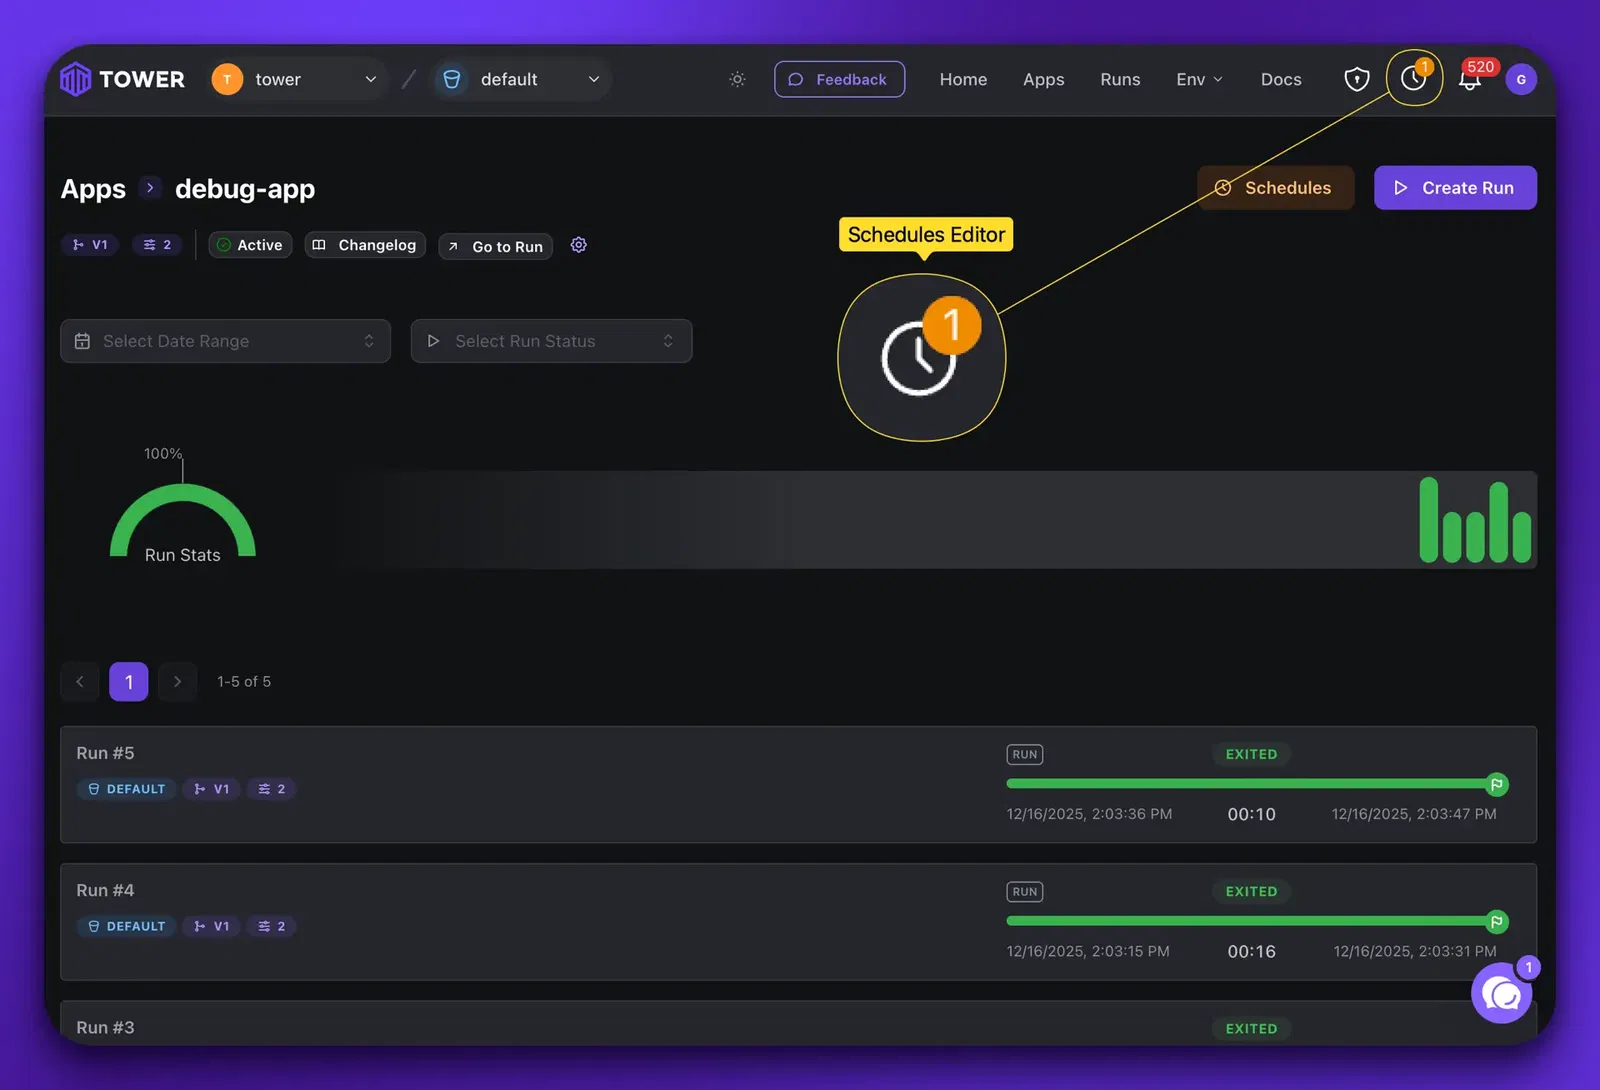The image size is (1600, 1090).
Task: Click Run #5's green progress bar
Action: tap(1250, 784)
